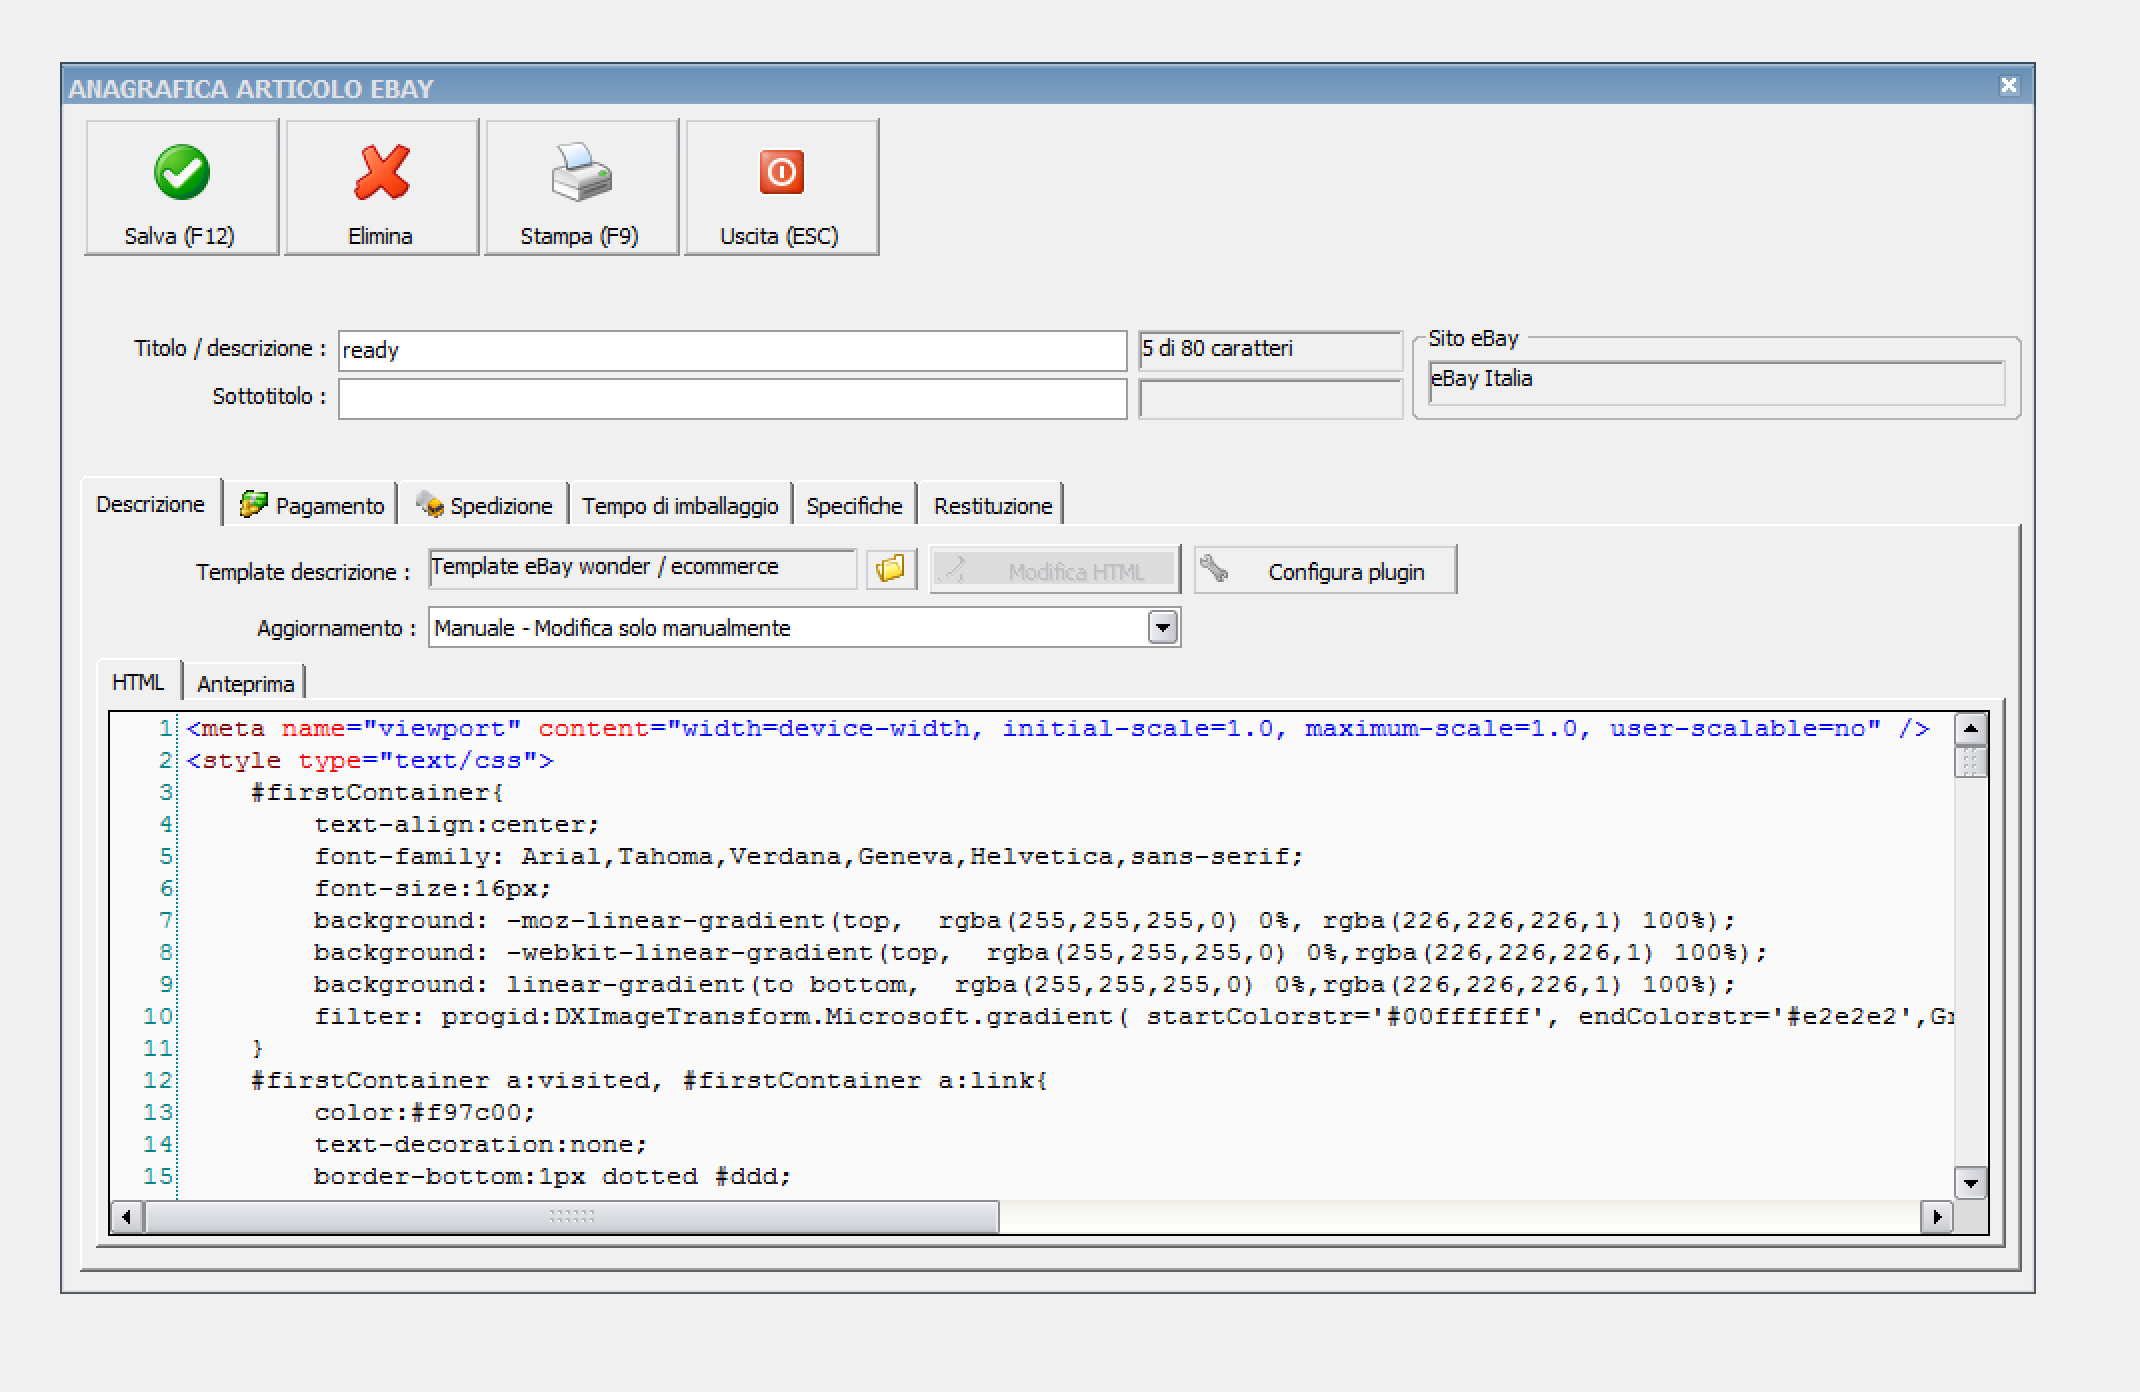Switch to the Tempo di imballaggio tab
The image size is (2140, 1392).
680,505
